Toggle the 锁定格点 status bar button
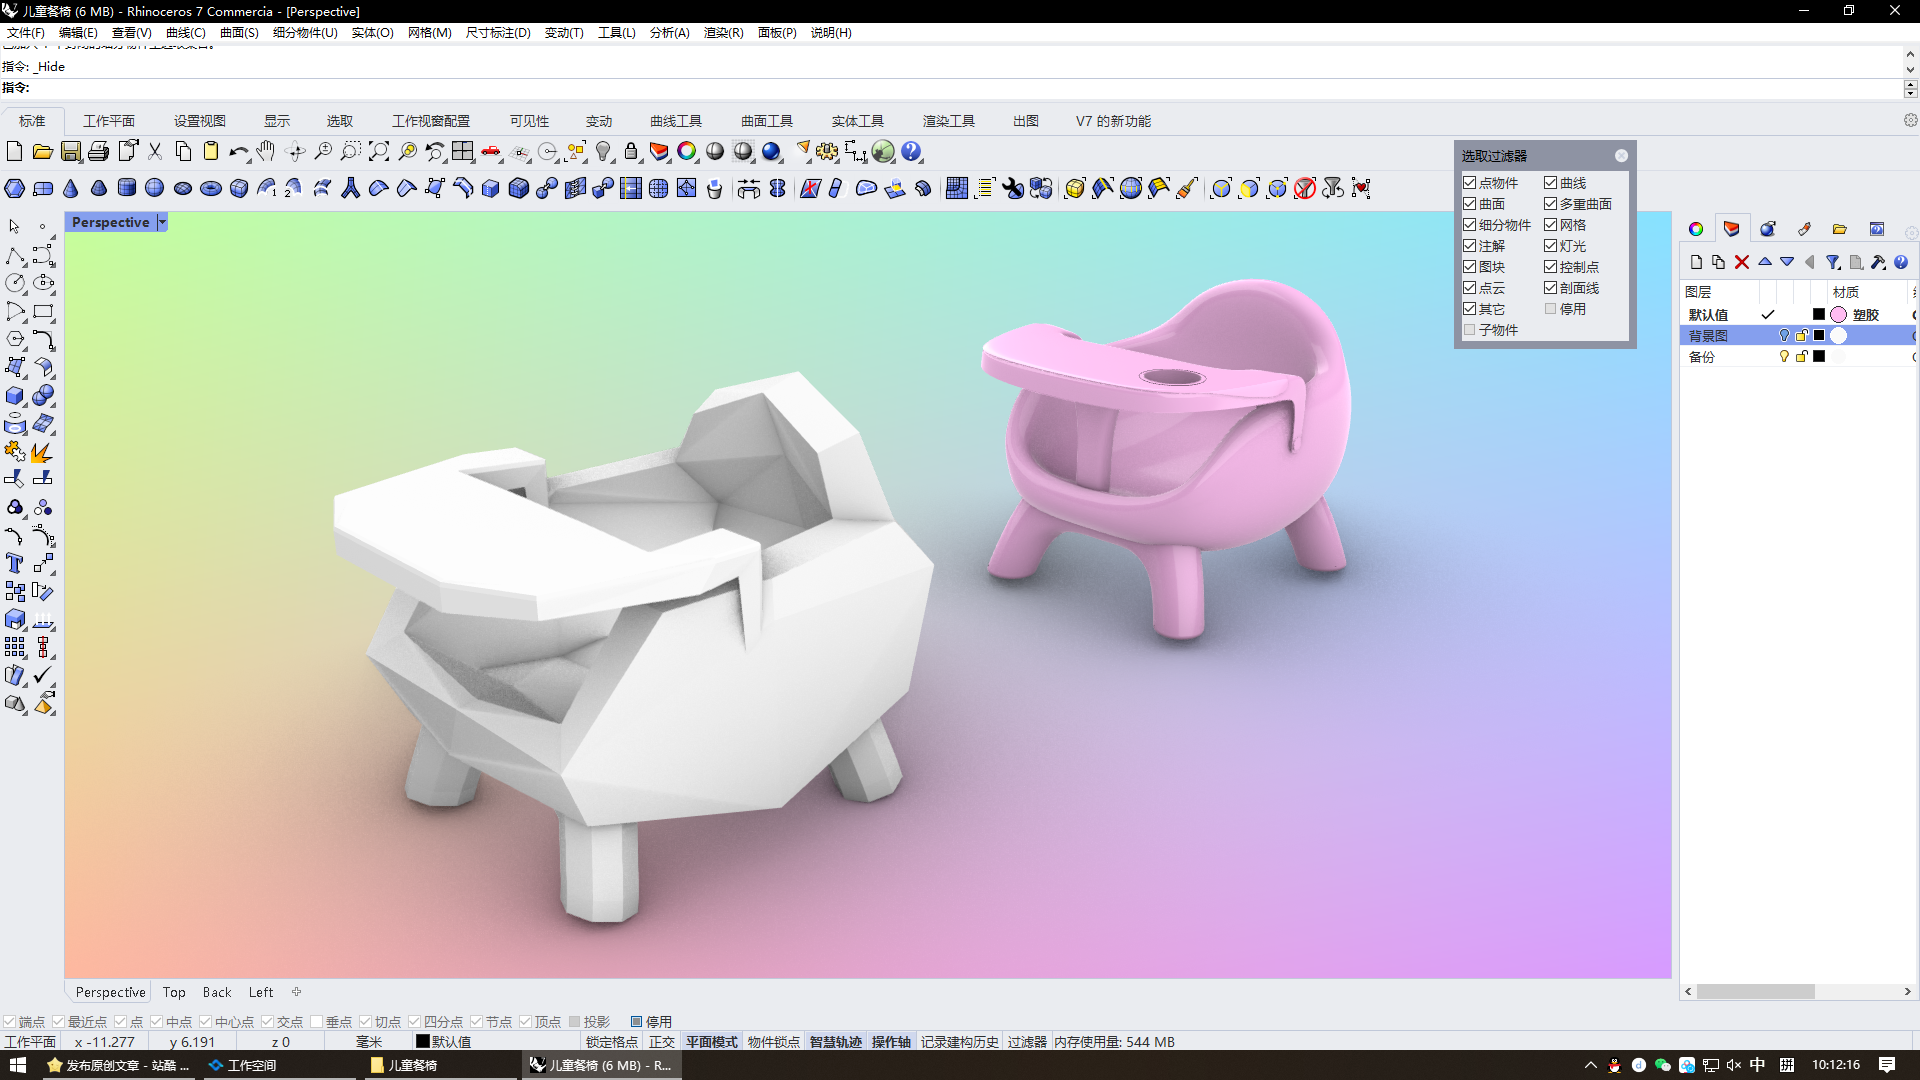This screenshot has width=1920, height=1080. [x=611, y=1042]
